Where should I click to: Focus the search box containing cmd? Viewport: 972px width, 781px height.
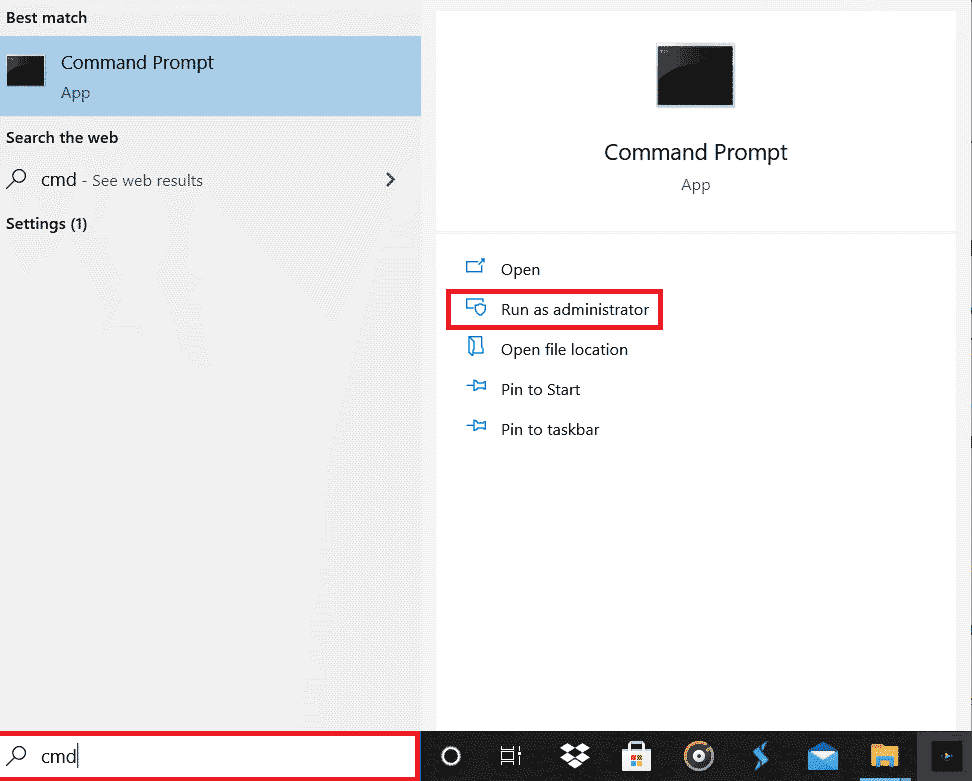pos(208,756)
